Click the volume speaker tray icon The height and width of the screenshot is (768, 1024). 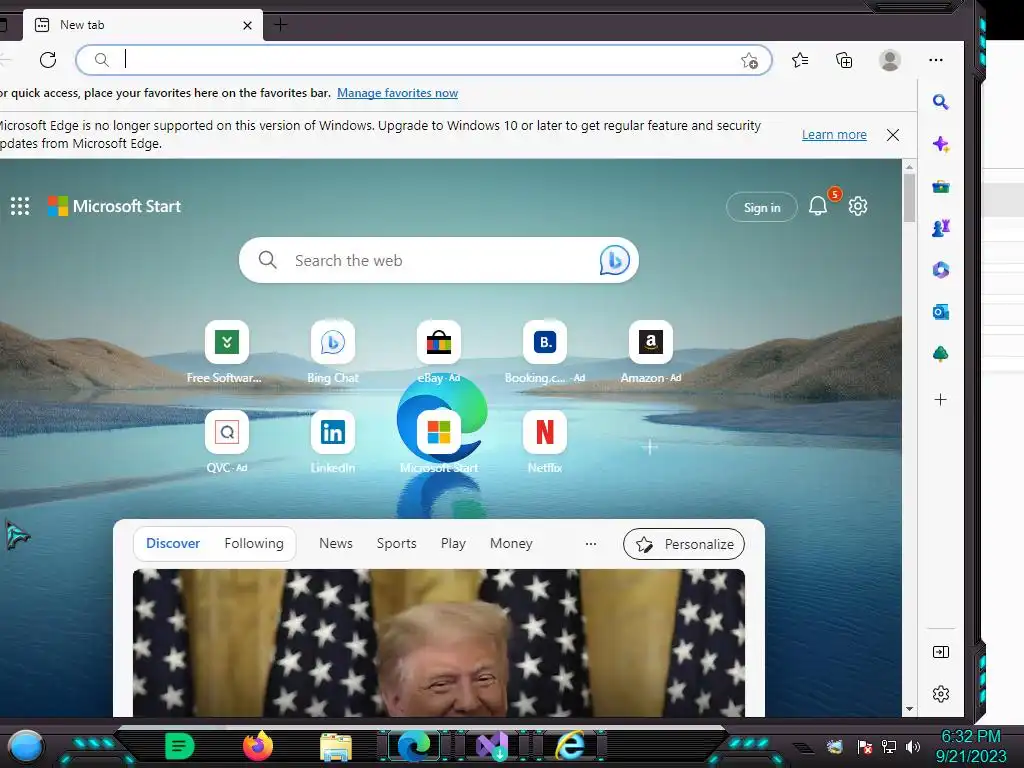point(913,746)
